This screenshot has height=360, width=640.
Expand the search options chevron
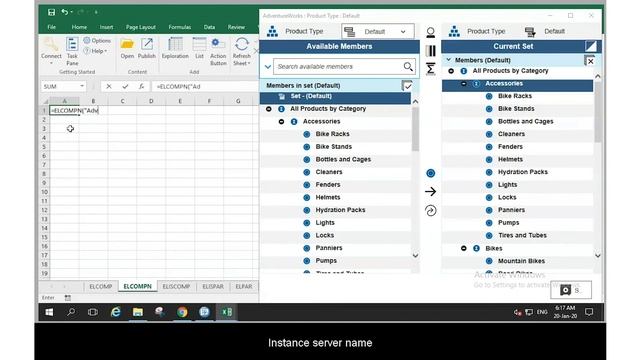point(267,67)
